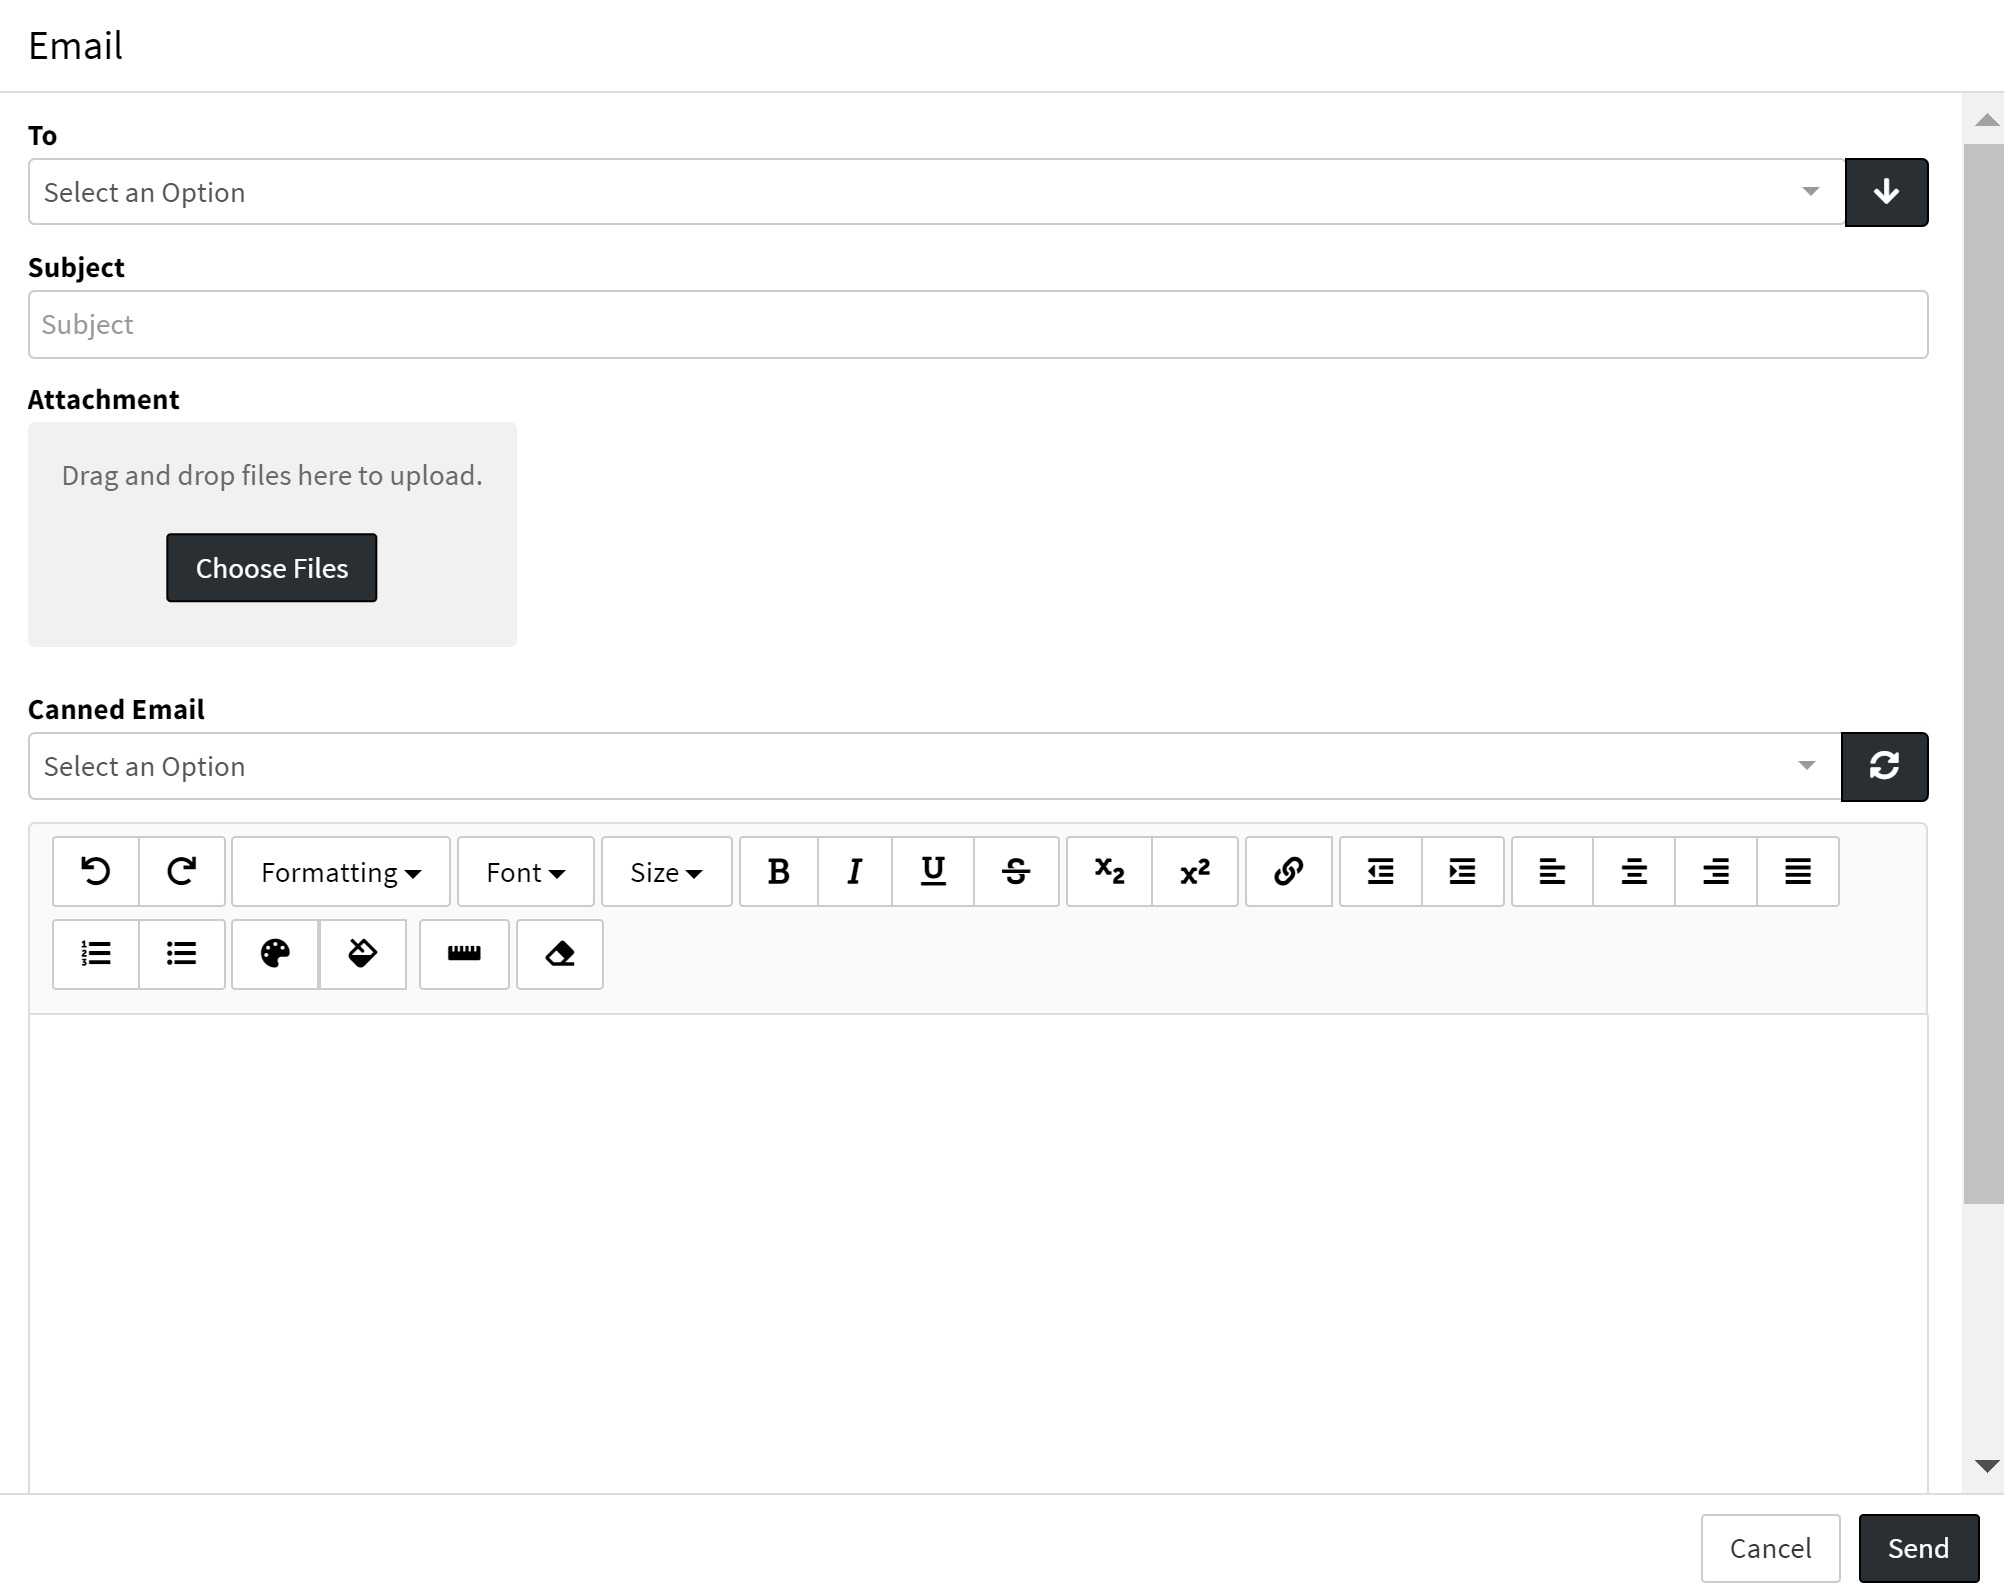Click the undo icon in editor toolbar
The image size is (2004, 1593).
point(96,872)
